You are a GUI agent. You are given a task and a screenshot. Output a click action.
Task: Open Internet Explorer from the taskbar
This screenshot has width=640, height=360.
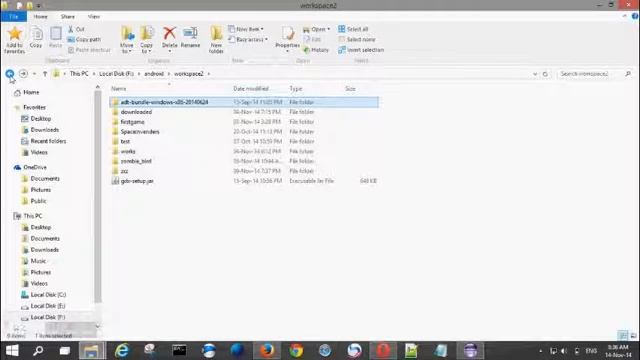tap(122, 351)
